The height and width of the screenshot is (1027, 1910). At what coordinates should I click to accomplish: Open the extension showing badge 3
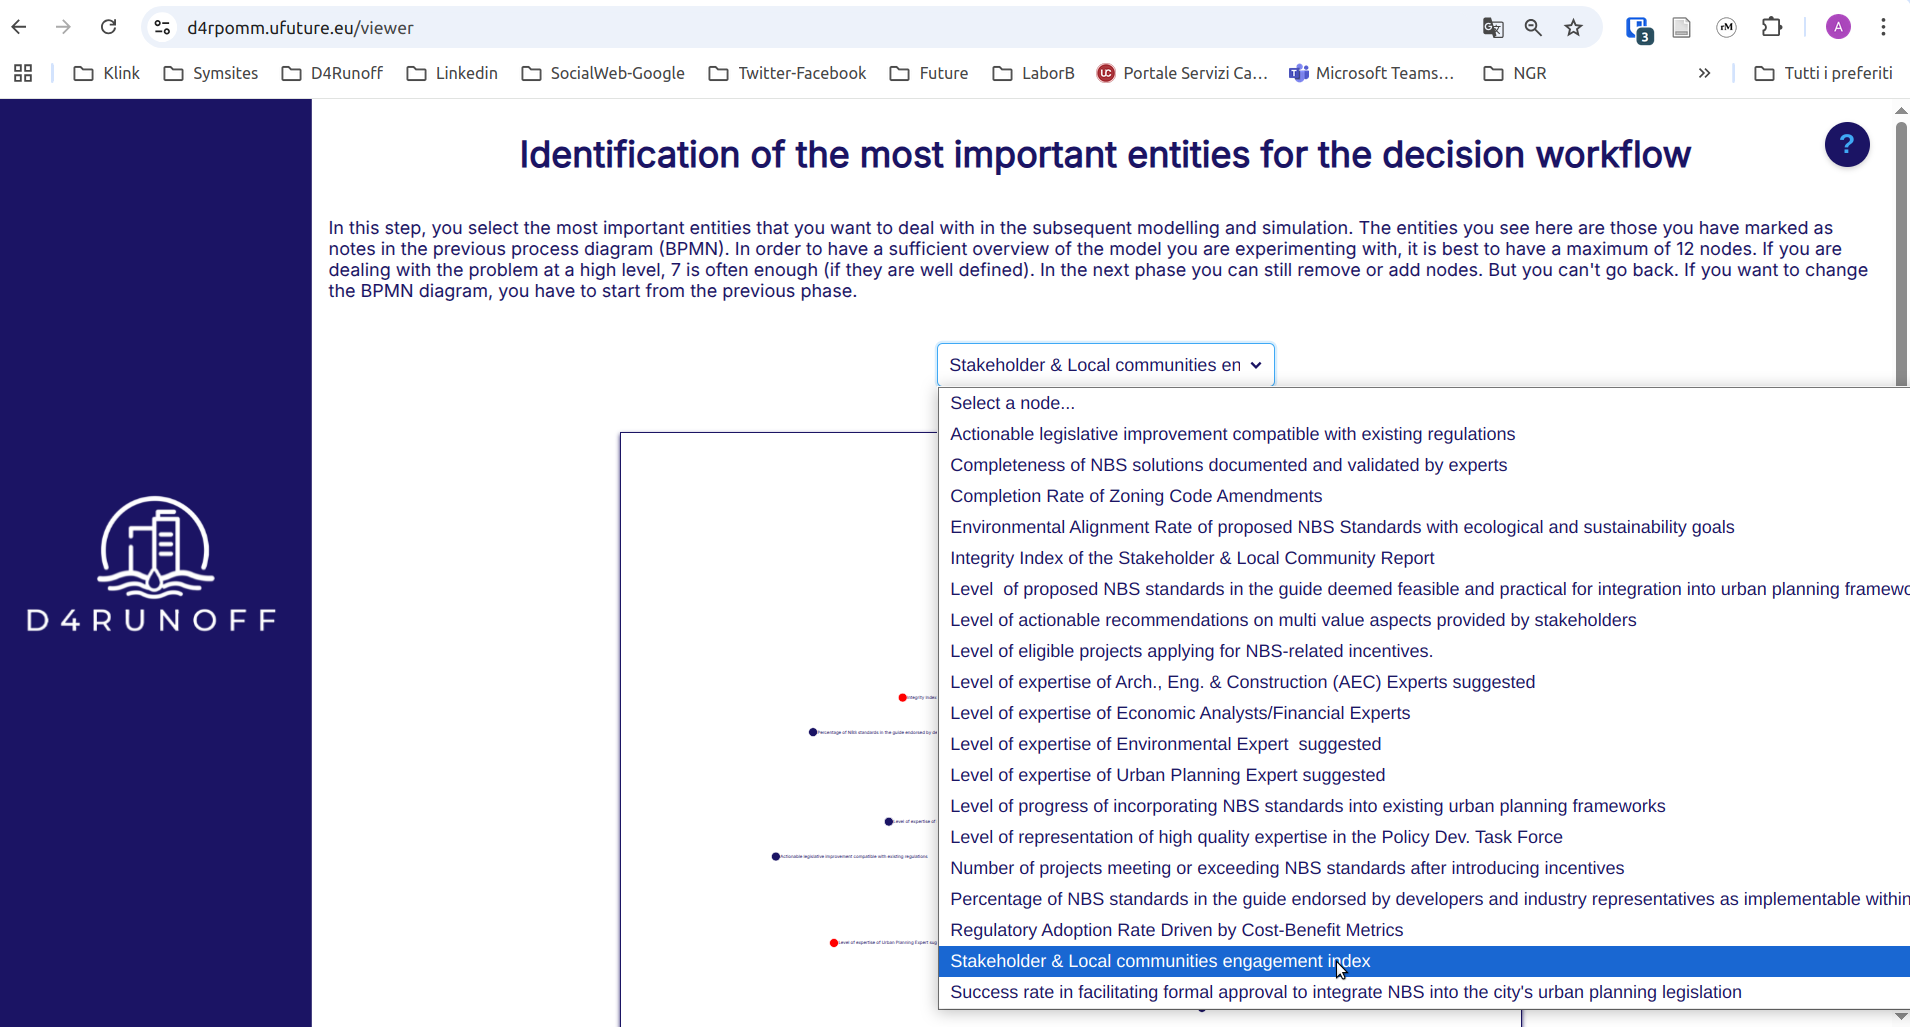[1638, 29]
